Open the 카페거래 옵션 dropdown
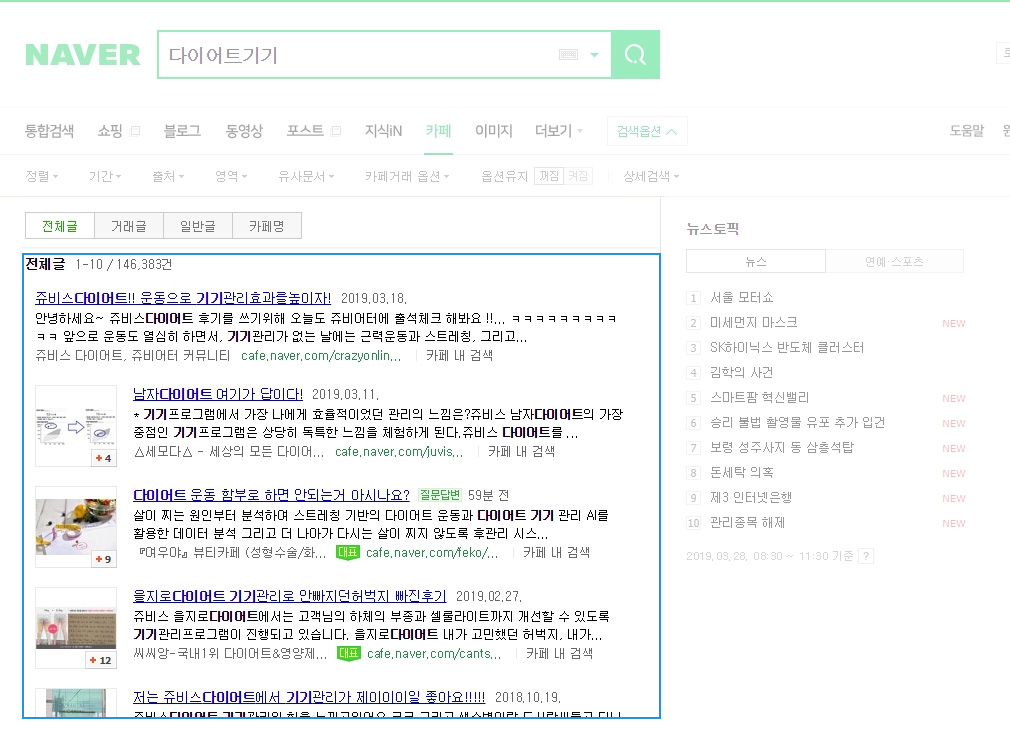The height and width of the screenshot is (756, 1010). pyautogui.click(x=407, y=176)
